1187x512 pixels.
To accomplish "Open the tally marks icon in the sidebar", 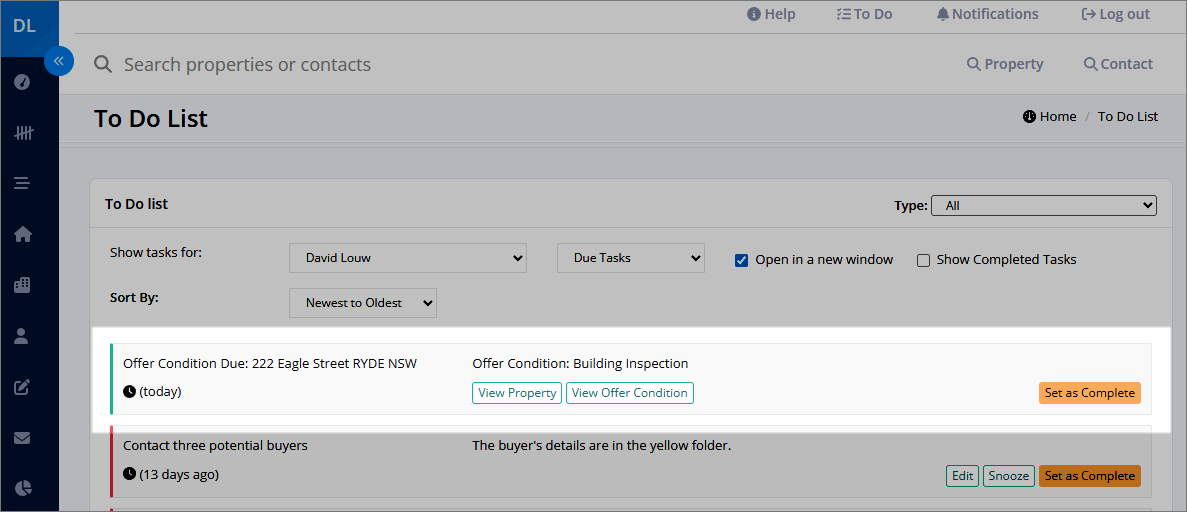I will [x=24, y=133].
